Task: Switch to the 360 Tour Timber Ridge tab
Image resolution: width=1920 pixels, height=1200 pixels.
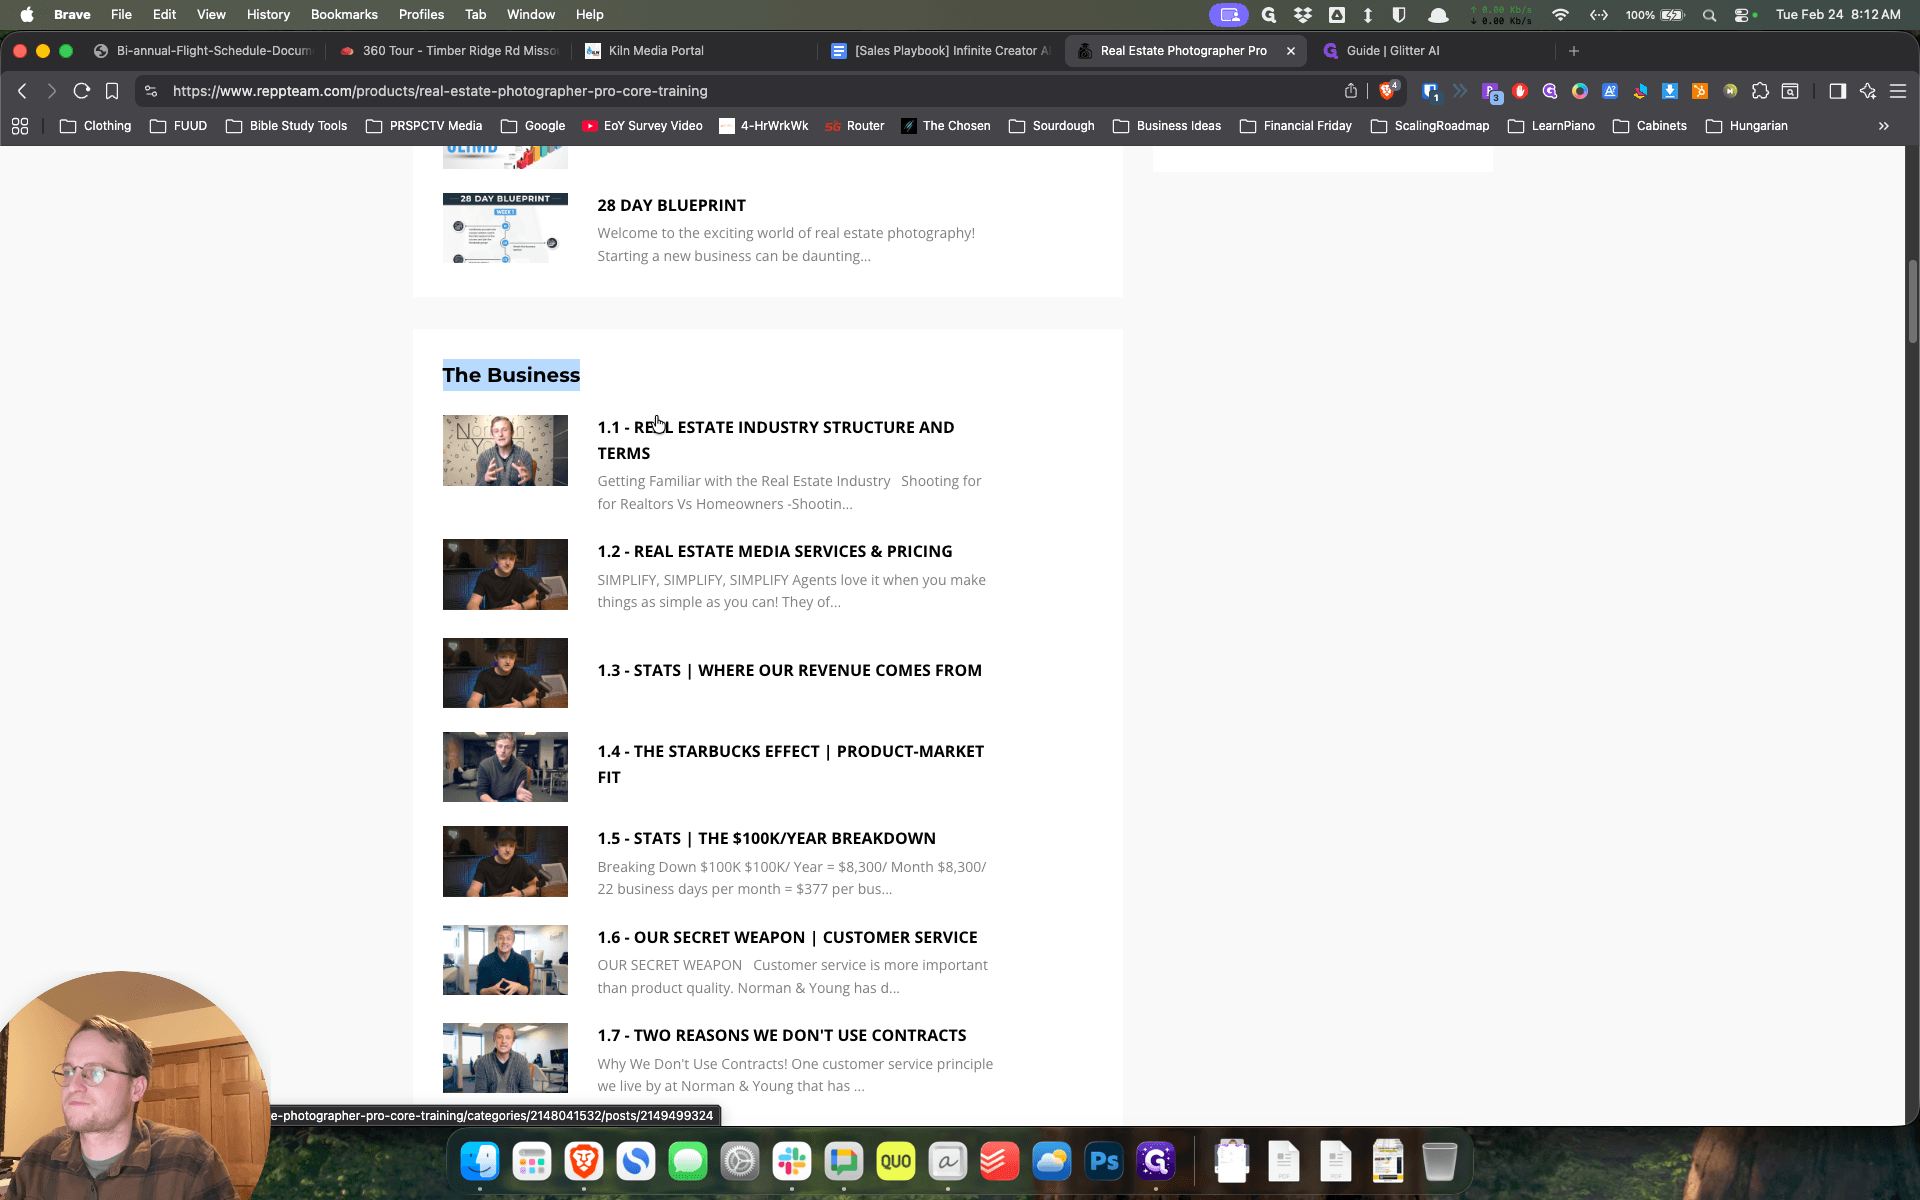Action: tap(449, 51)
